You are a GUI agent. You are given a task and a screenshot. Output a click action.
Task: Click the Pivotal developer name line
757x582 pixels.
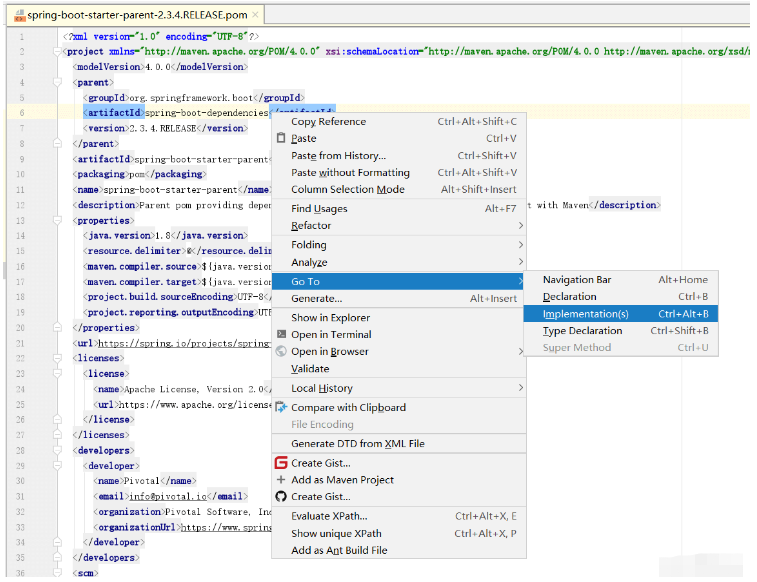[145, 481]
